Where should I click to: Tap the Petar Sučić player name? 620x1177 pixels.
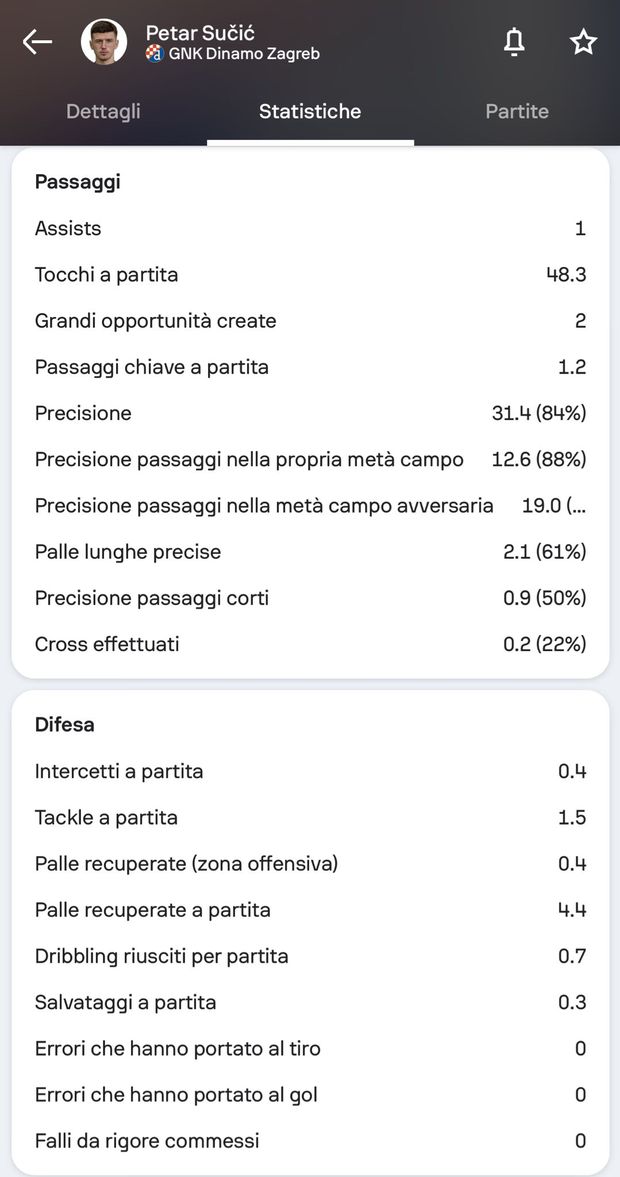[200, 33]
